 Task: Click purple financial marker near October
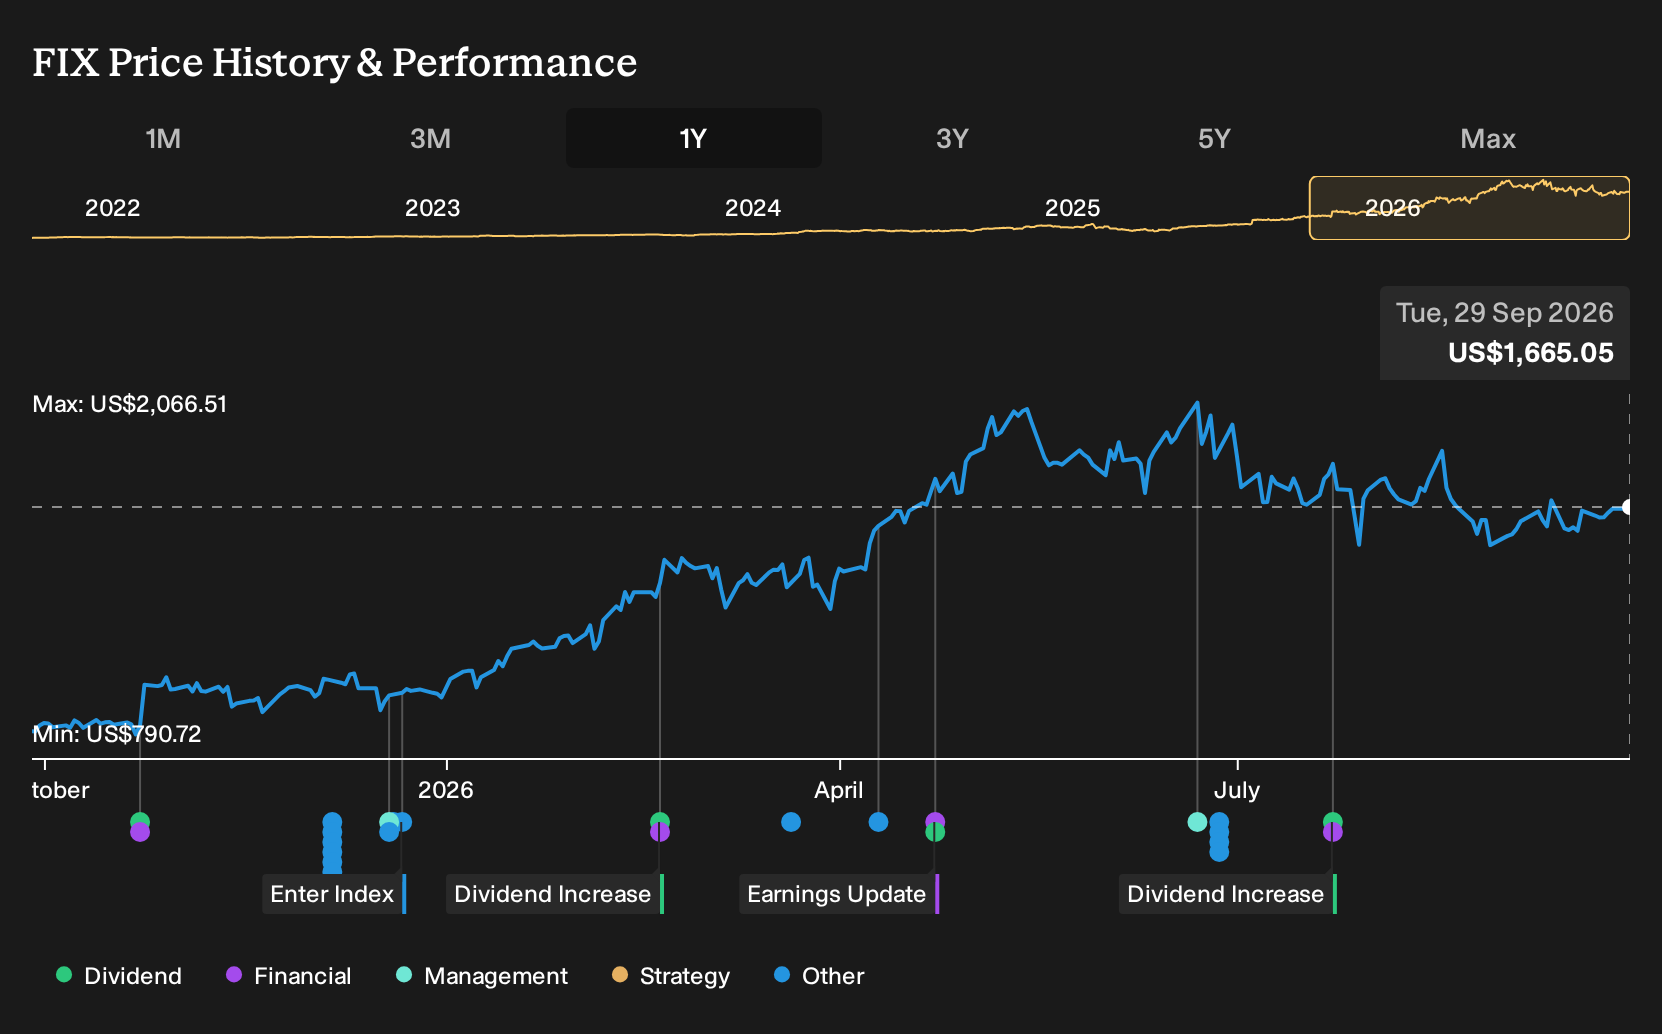pos(140,832)
